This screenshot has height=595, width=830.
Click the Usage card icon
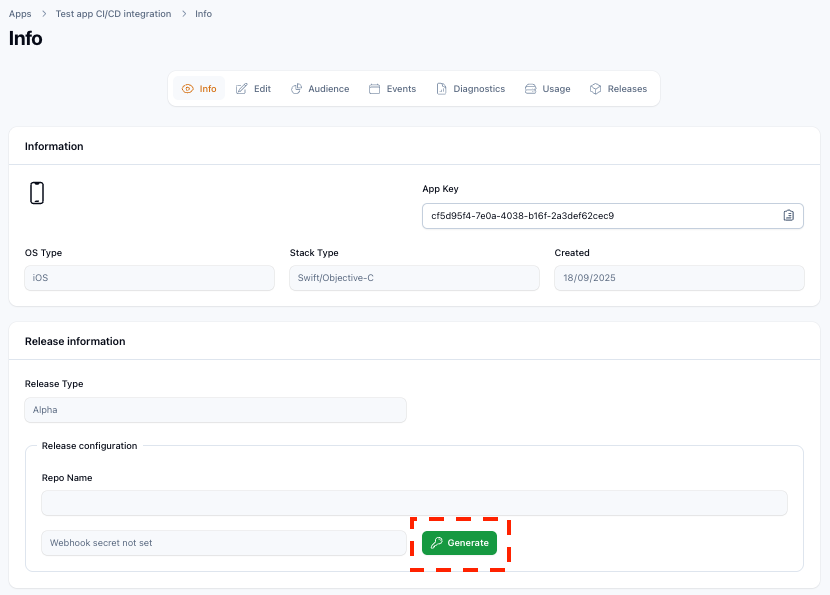[530, 89]
